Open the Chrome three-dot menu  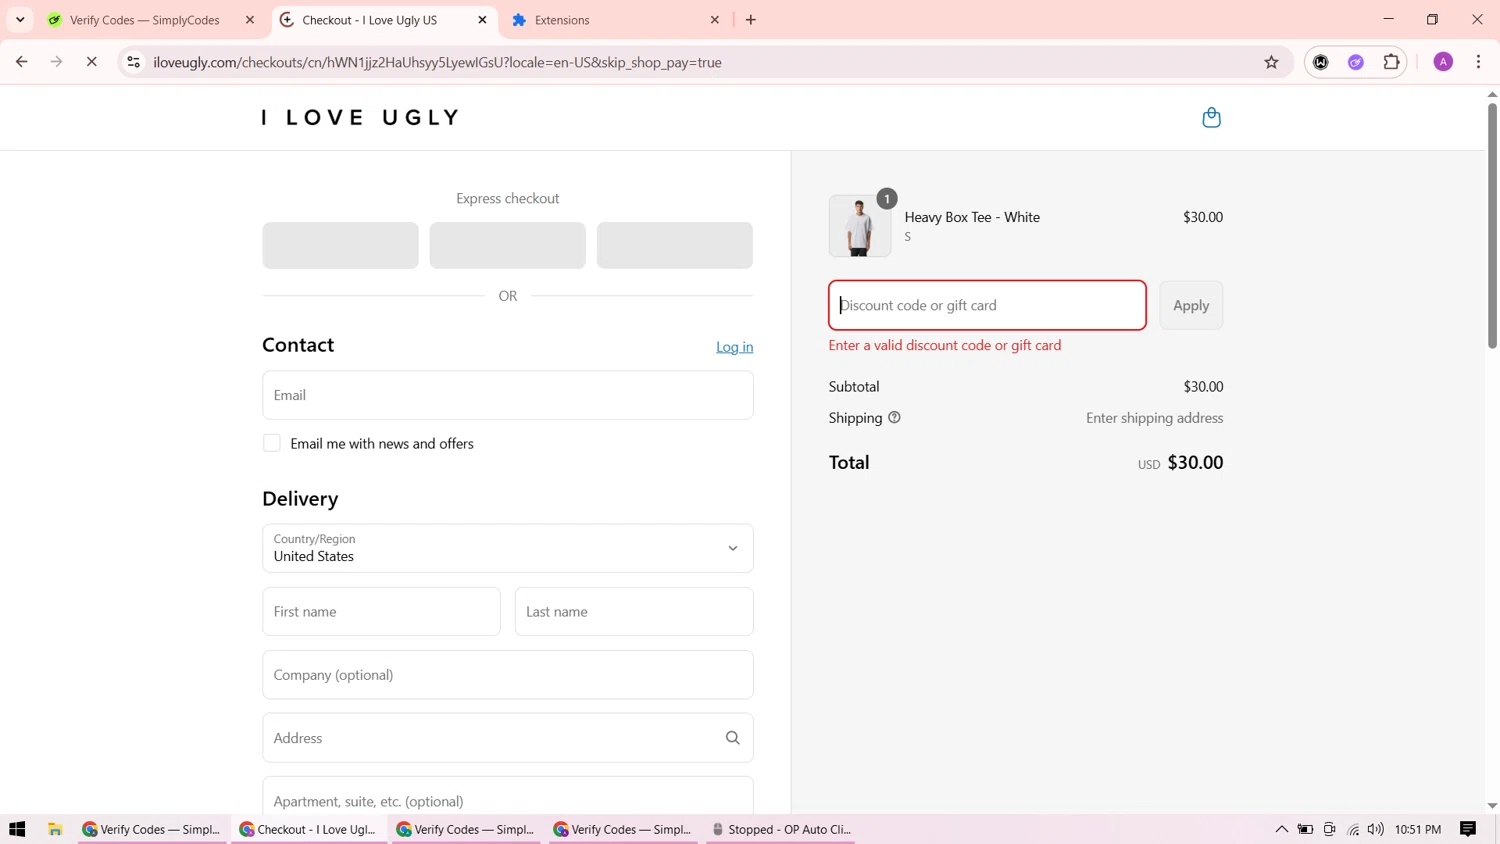point(1478,62)
